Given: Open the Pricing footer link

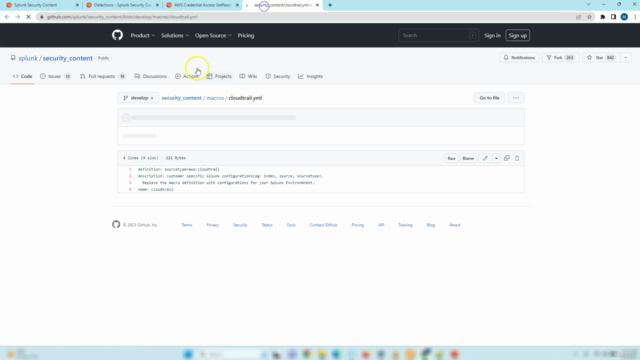Looking at the screenshot, I should (x=358, y=225).
